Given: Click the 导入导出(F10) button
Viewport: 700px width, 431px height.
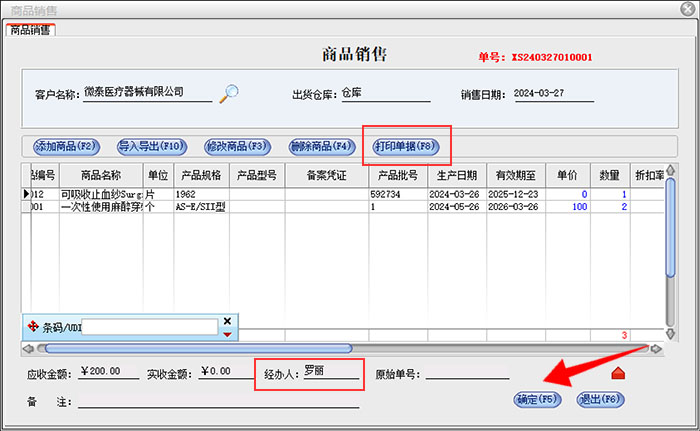Looking at the screenshot, I should click(x=153, y=146).
